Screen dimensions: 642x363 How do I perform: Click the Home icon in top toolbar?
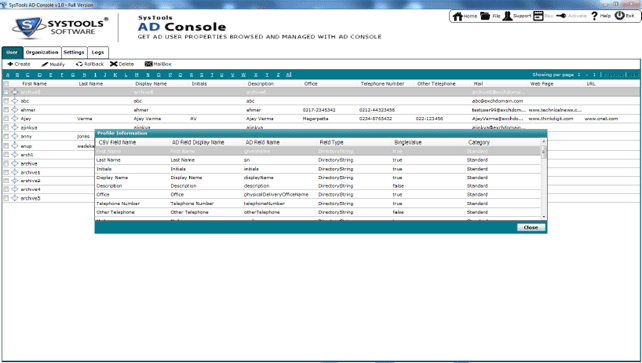pos(458,16)
